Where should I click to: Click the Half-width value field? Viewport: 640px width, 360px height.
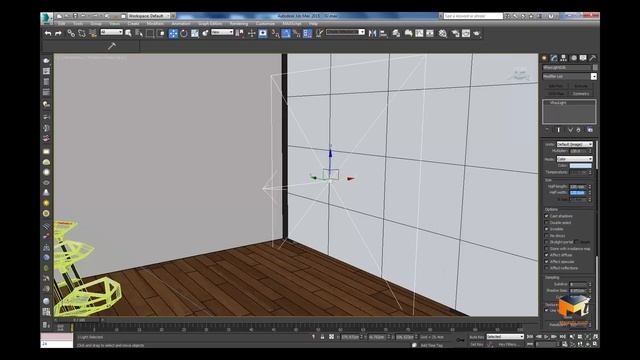pyautogui.click(x=578, y=193)
